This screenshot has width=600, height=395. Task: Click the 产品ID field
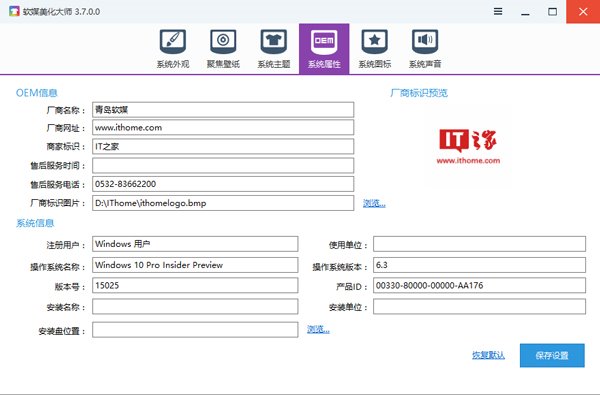(479, 286)
